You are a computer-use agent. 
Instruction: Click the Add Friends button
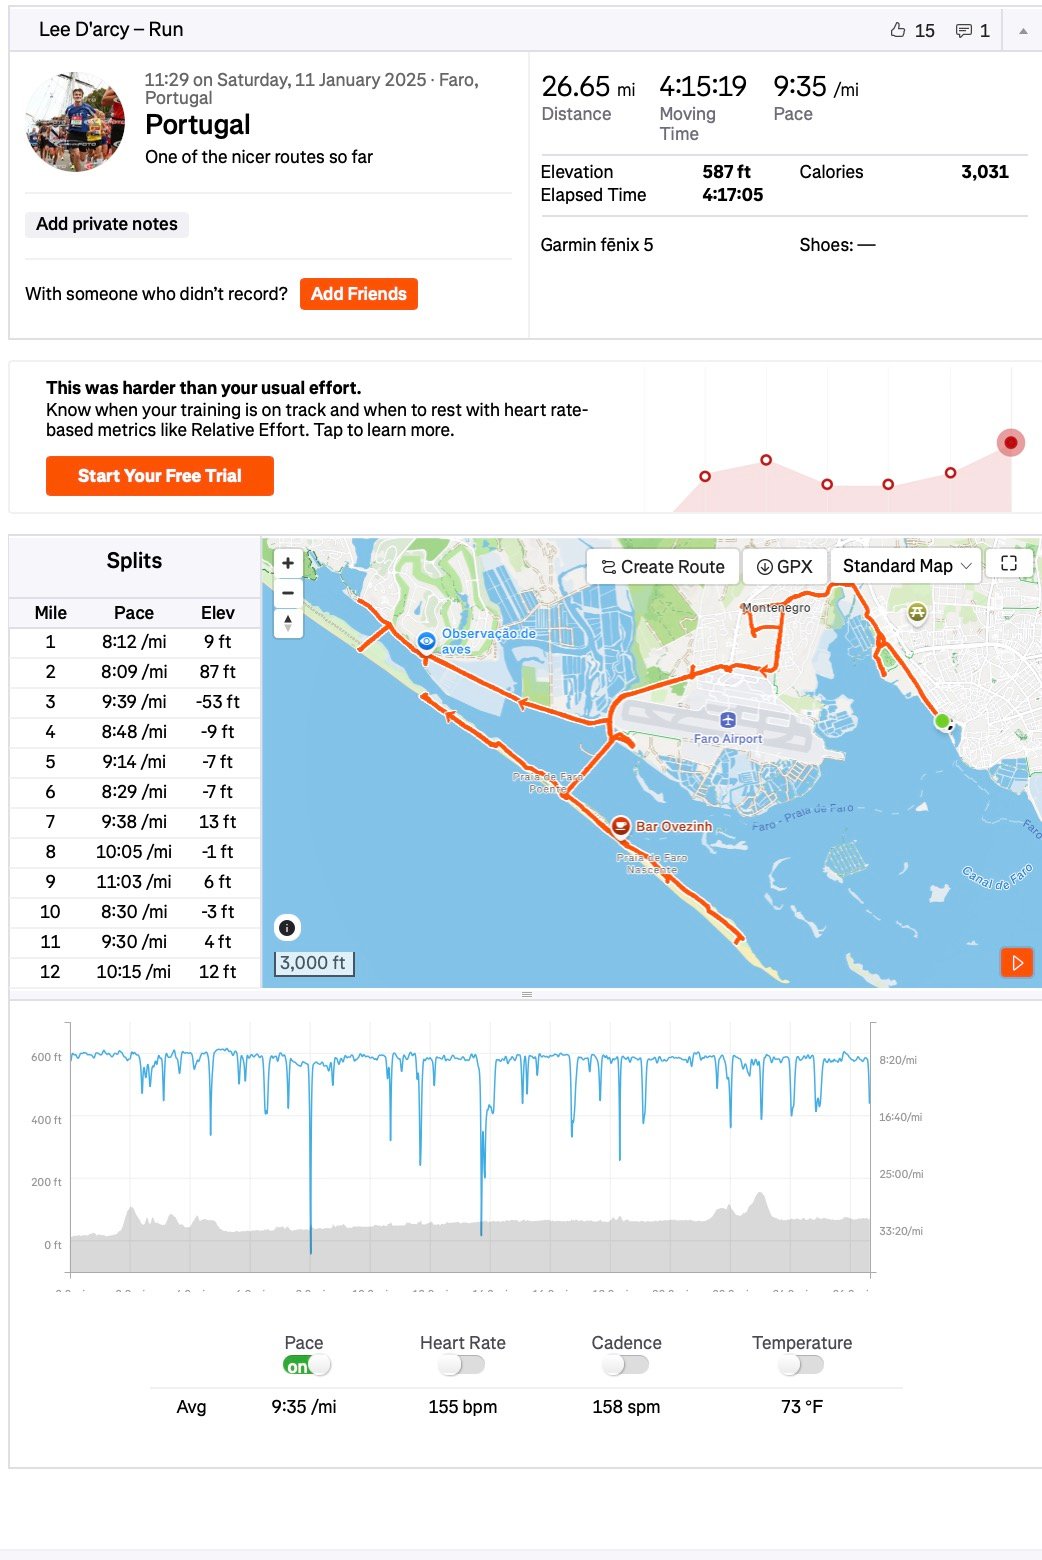359,294
